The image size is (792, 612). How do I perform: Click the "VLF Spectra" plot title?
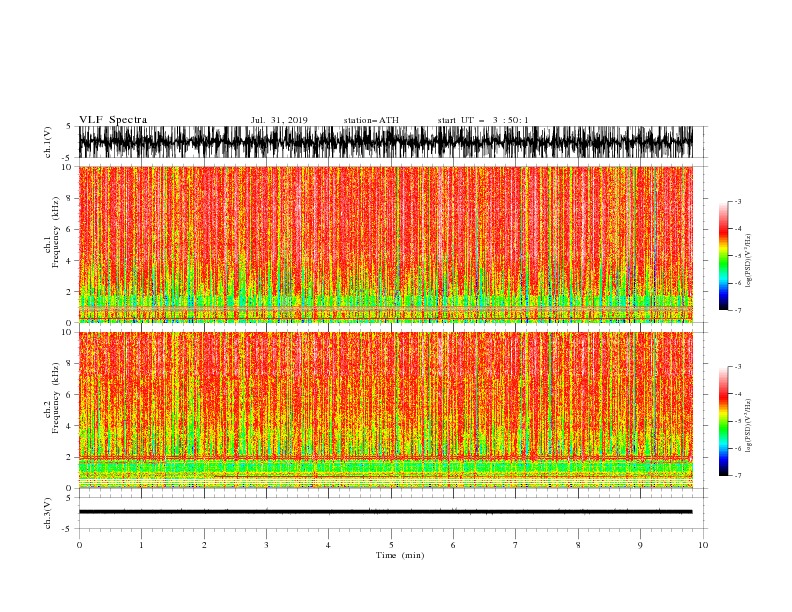[x=113, y=120]
